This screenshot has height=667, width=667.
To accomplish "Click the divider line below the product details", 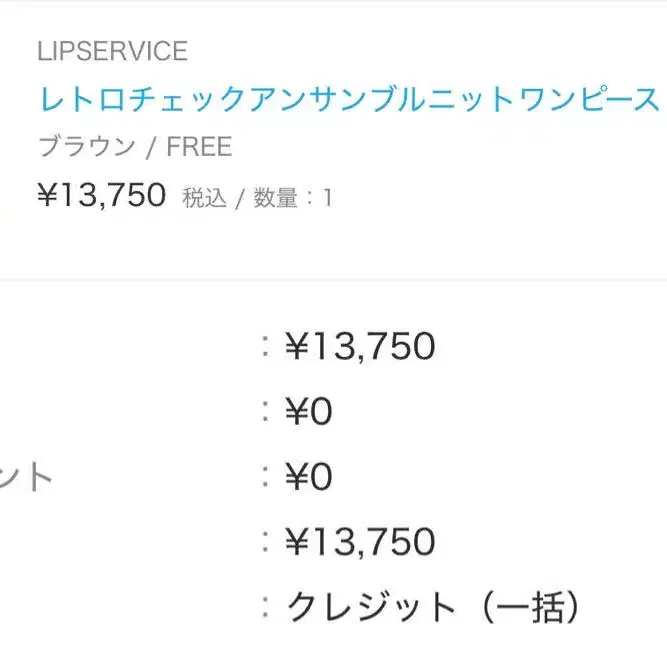I will pyautogui.click(x=333, y=281).
